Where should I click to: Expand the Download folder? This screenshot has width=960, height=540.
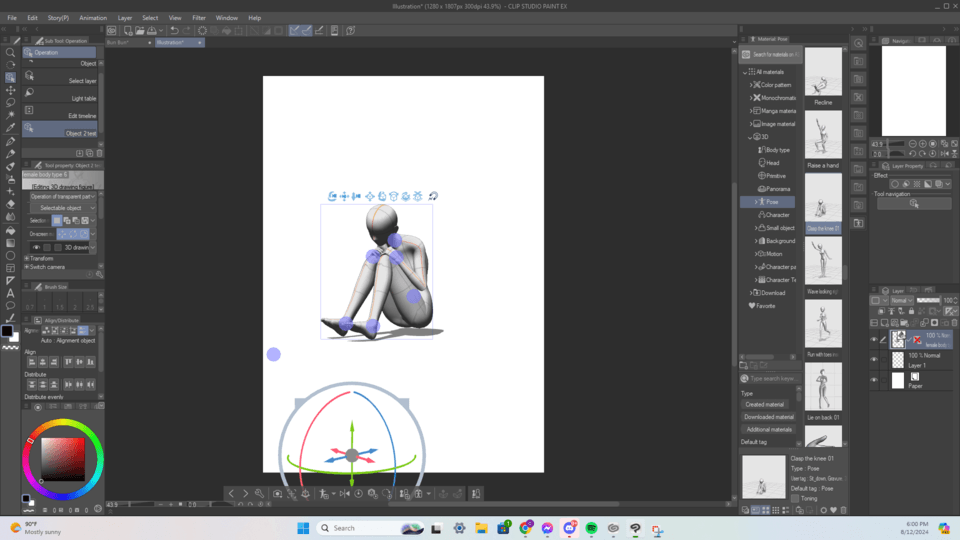(751, 293)
